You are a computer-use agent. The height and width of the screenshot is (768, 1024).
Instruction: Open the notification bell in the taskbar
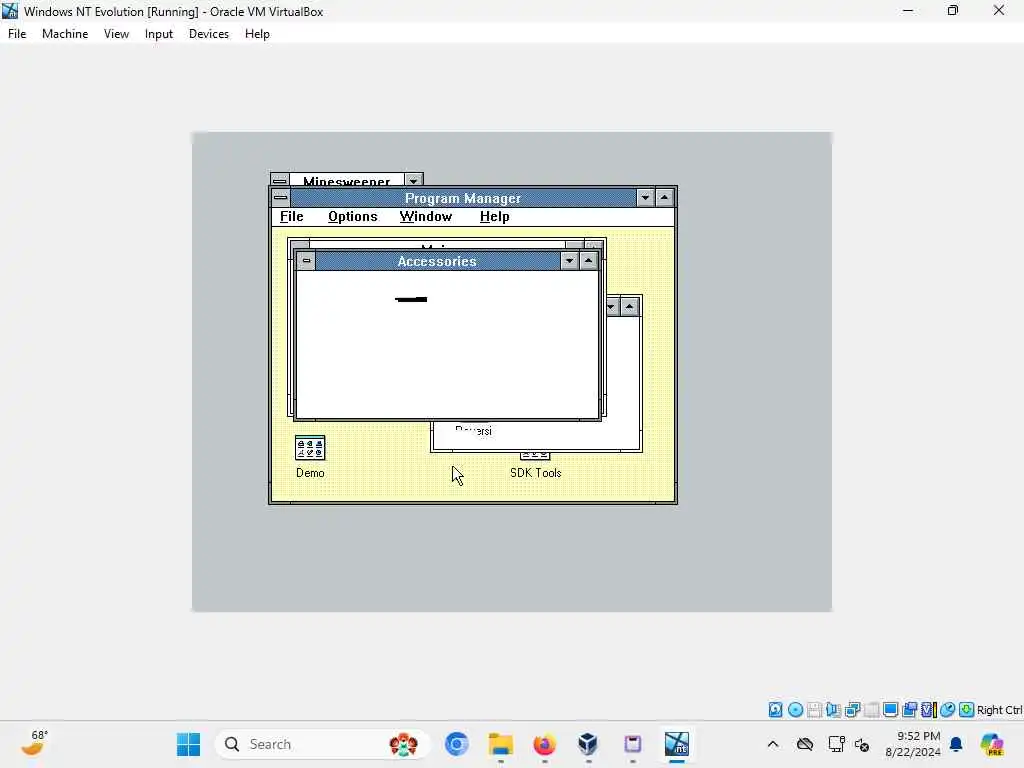click(956, 744)
